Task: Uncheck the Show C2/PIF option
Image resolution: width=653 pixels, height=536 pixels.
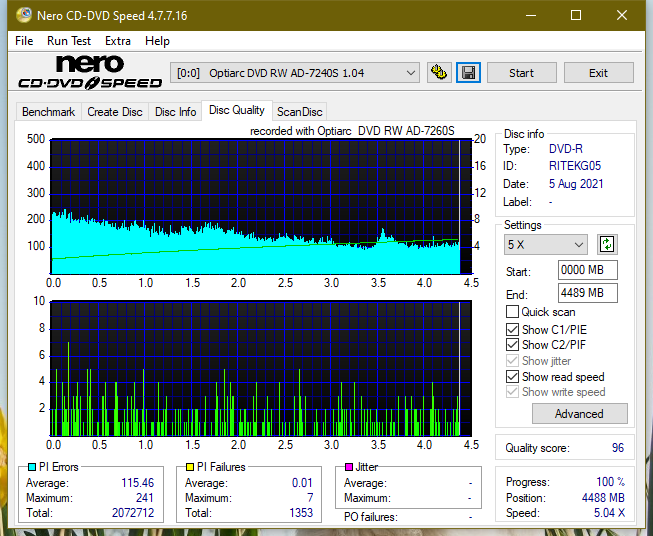Action: coord(512,345)
